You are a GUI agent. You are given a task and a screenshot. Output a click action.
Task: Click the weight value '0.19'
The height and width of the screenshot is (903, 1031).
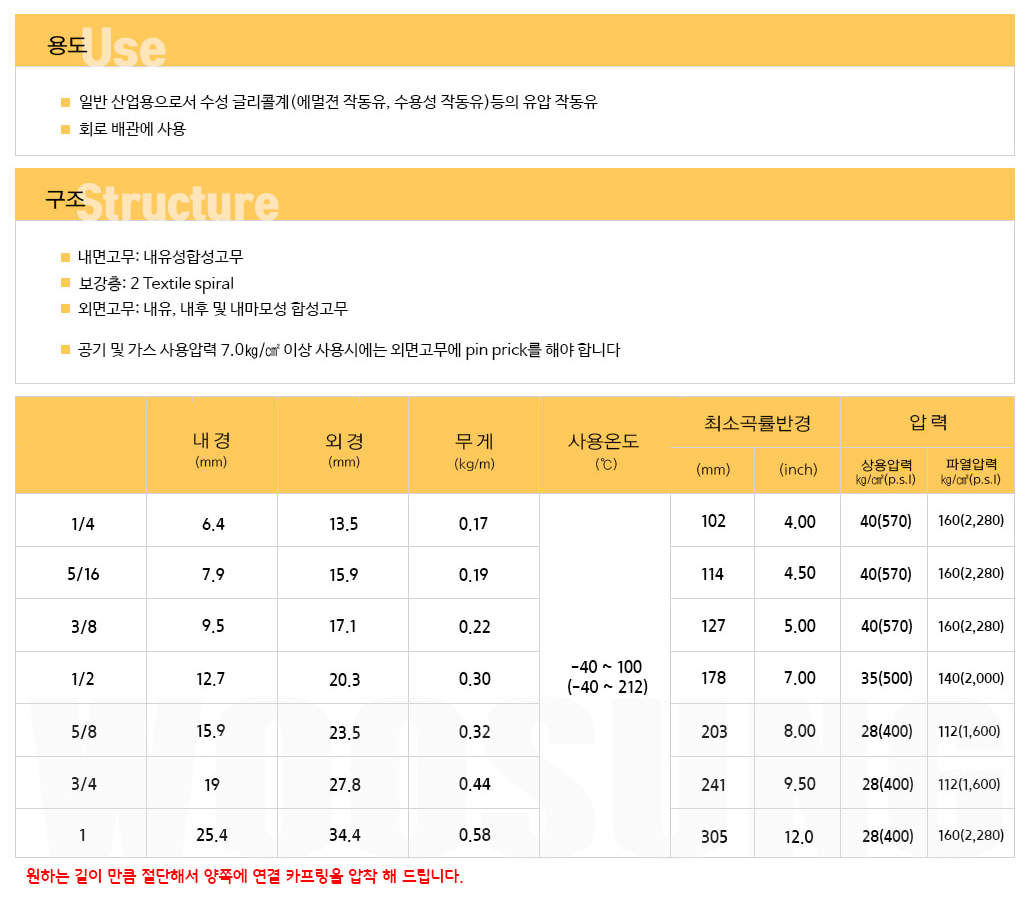pos(473,575)
